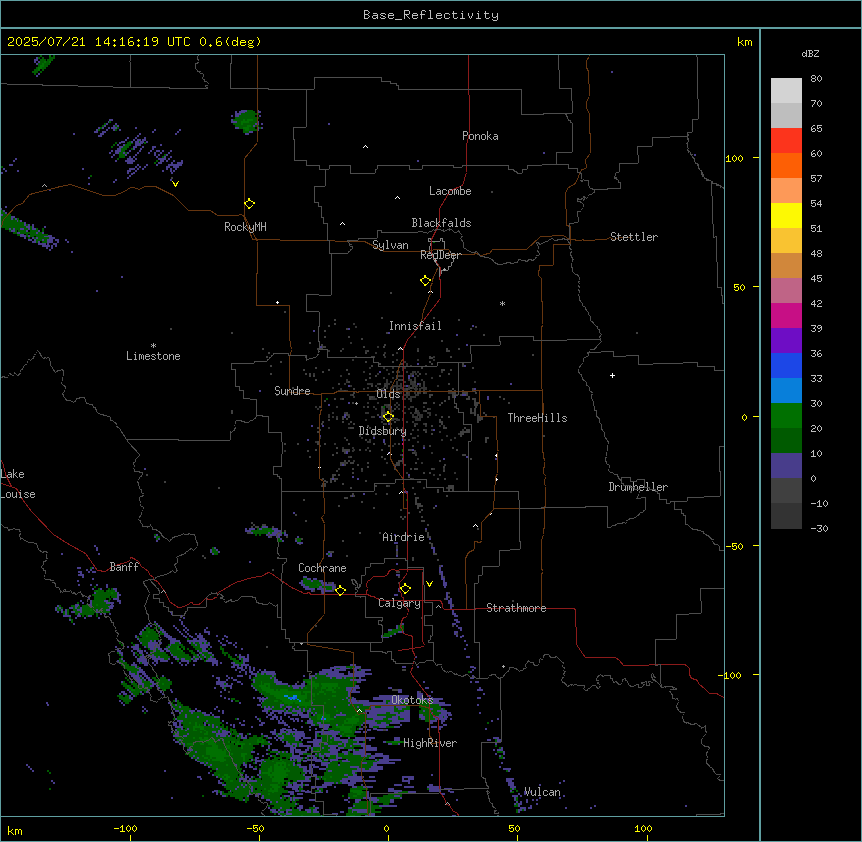Click the Blackfalds city label
Viewport: 862px width, 842px height.
[x=441, y=223]
